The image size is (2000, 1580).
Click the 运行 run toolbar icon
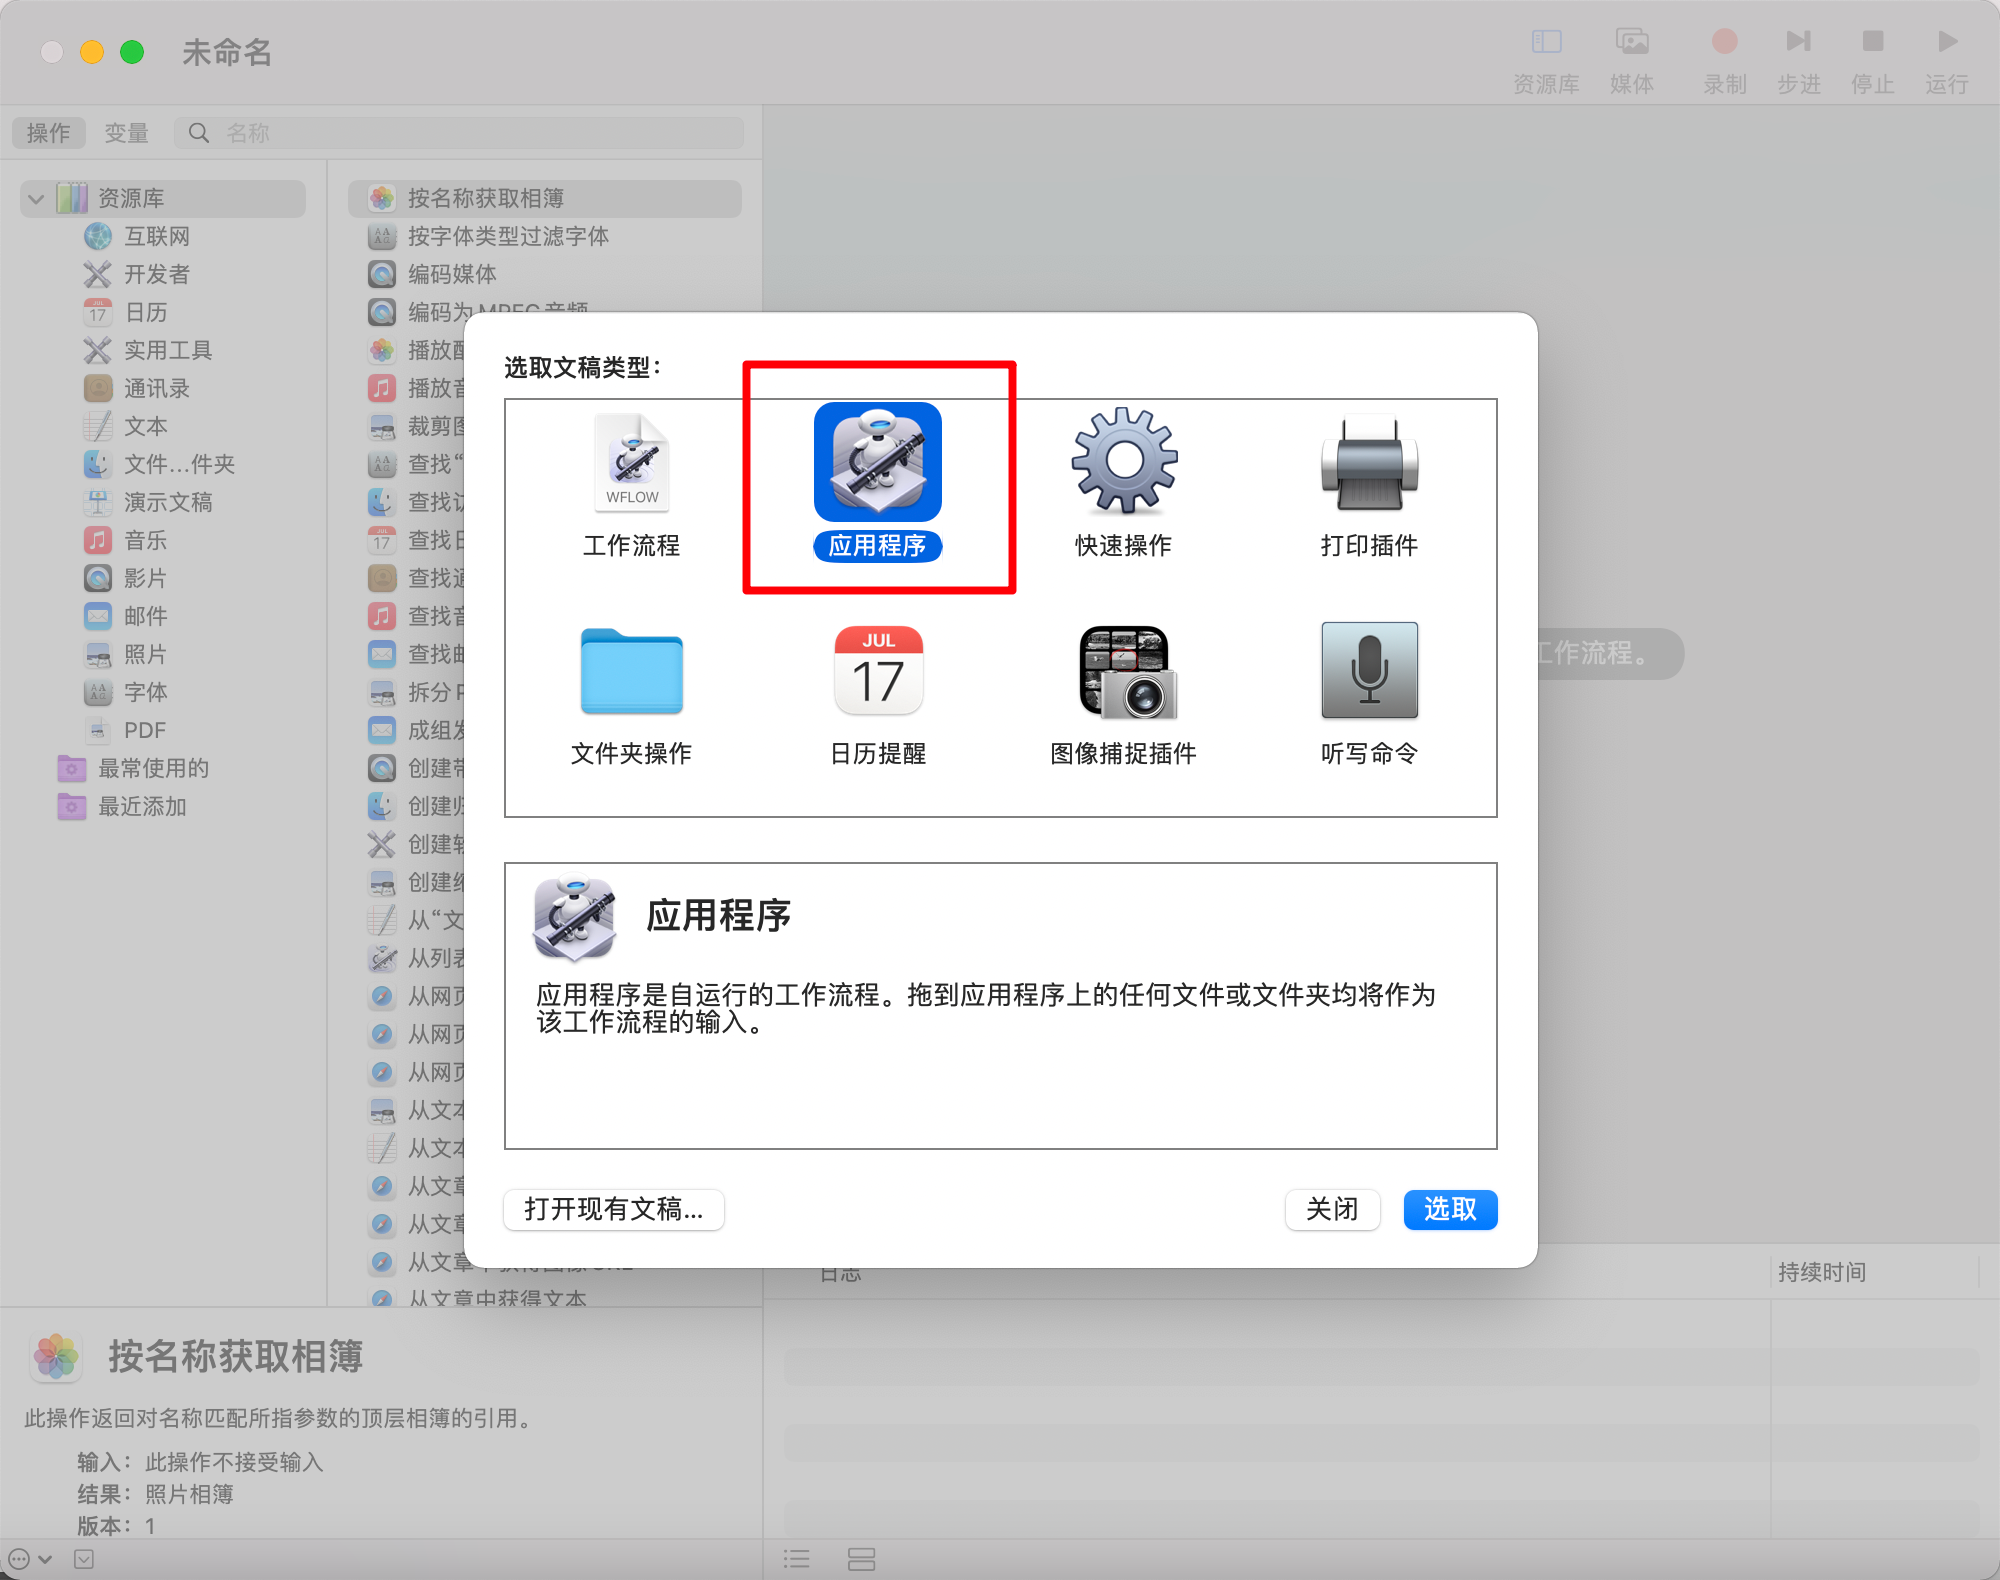1946,42
